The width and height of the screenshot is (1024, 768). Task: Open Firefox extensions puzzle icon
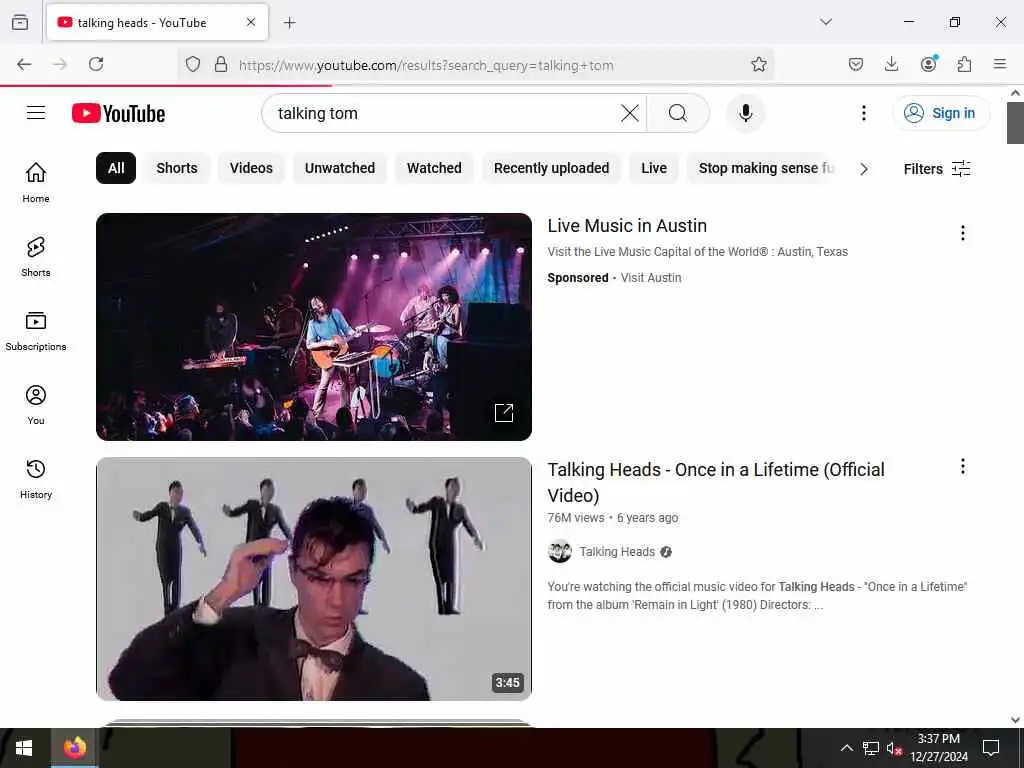point(964,64)
